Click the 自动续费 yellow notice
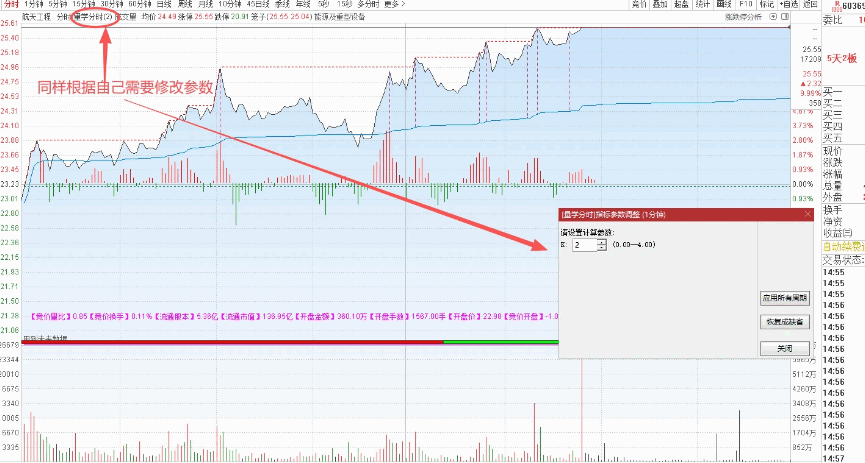 pos(843,247)
